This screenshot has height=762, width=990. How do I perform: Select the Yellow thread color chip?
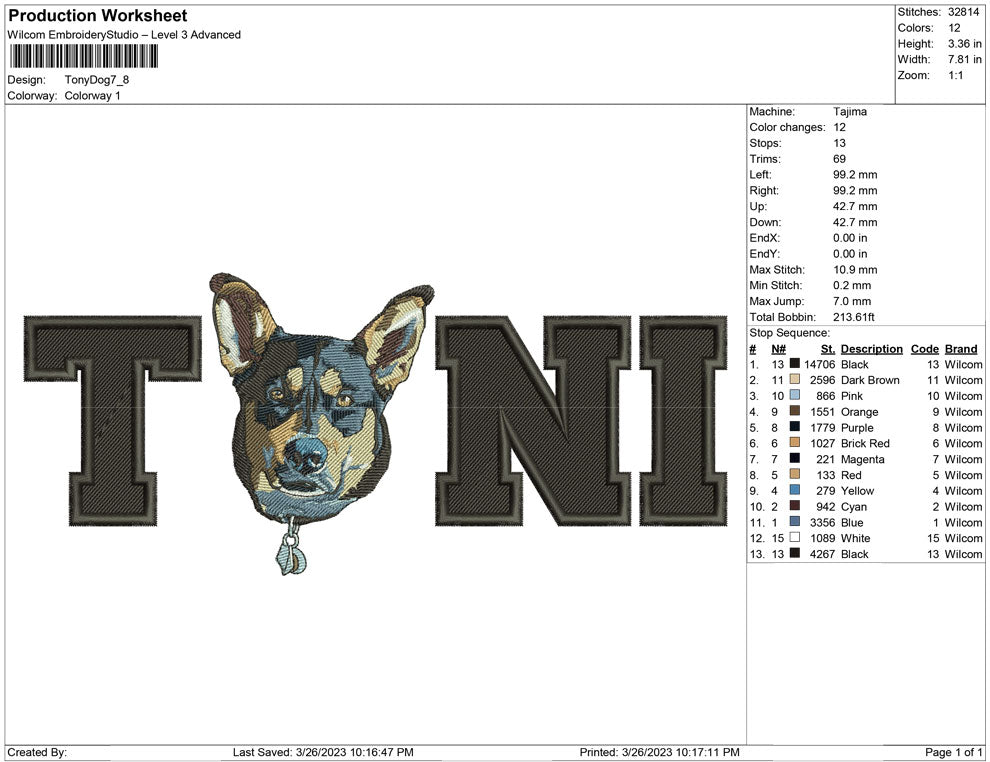pyautogui.click(x=794, y=491)
